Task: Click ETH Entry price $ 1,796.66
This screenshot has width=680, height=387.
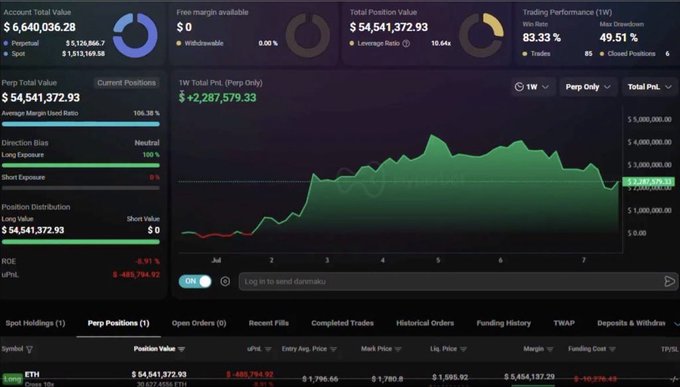Action: pyautogui.click(x=320, y=379)
